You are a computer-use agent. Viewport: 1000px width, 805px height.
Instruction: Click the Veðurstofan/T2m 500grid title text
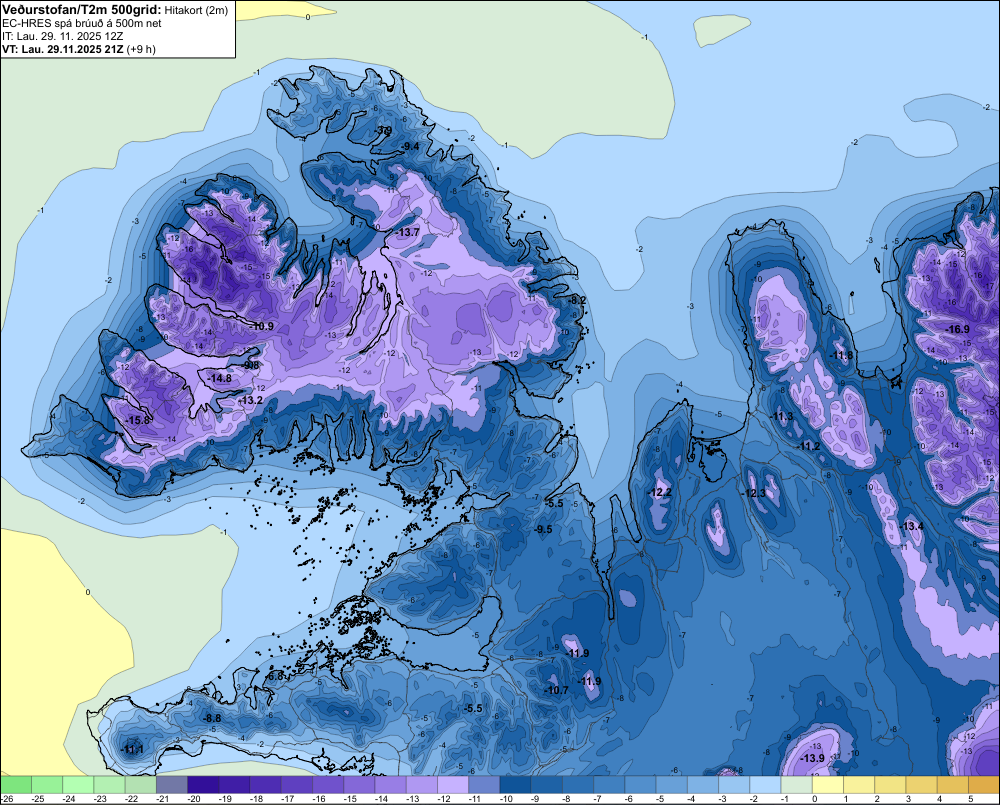82,10
